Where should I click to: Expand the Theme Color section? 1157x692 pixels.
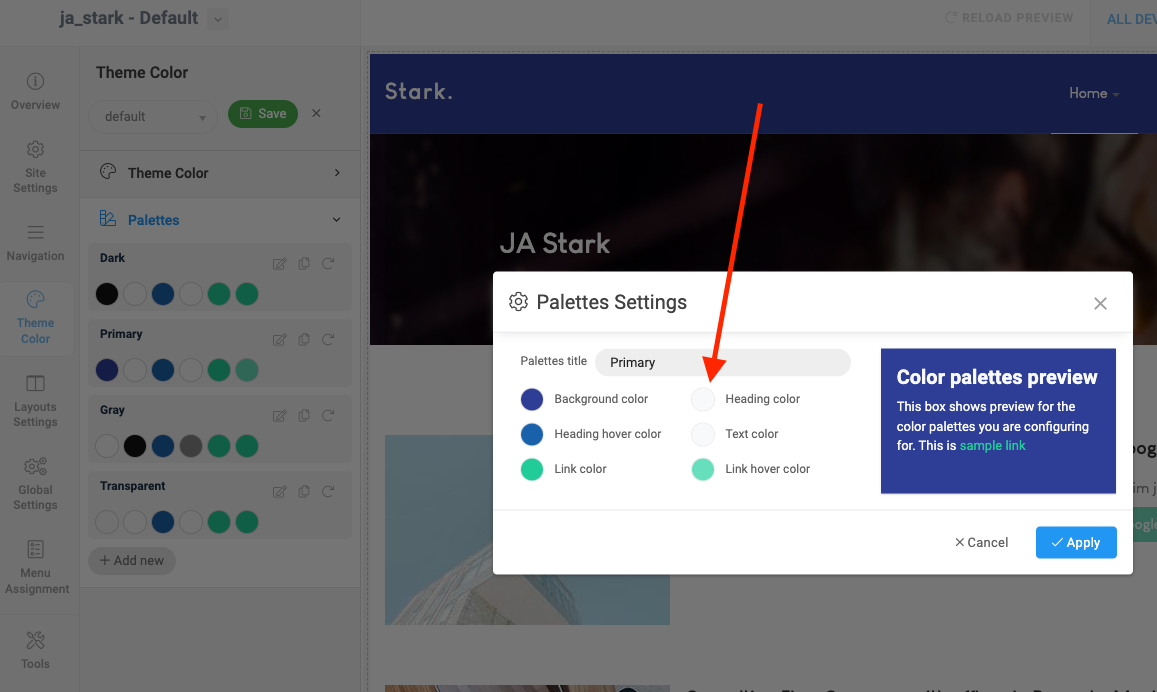click(220, 173)
